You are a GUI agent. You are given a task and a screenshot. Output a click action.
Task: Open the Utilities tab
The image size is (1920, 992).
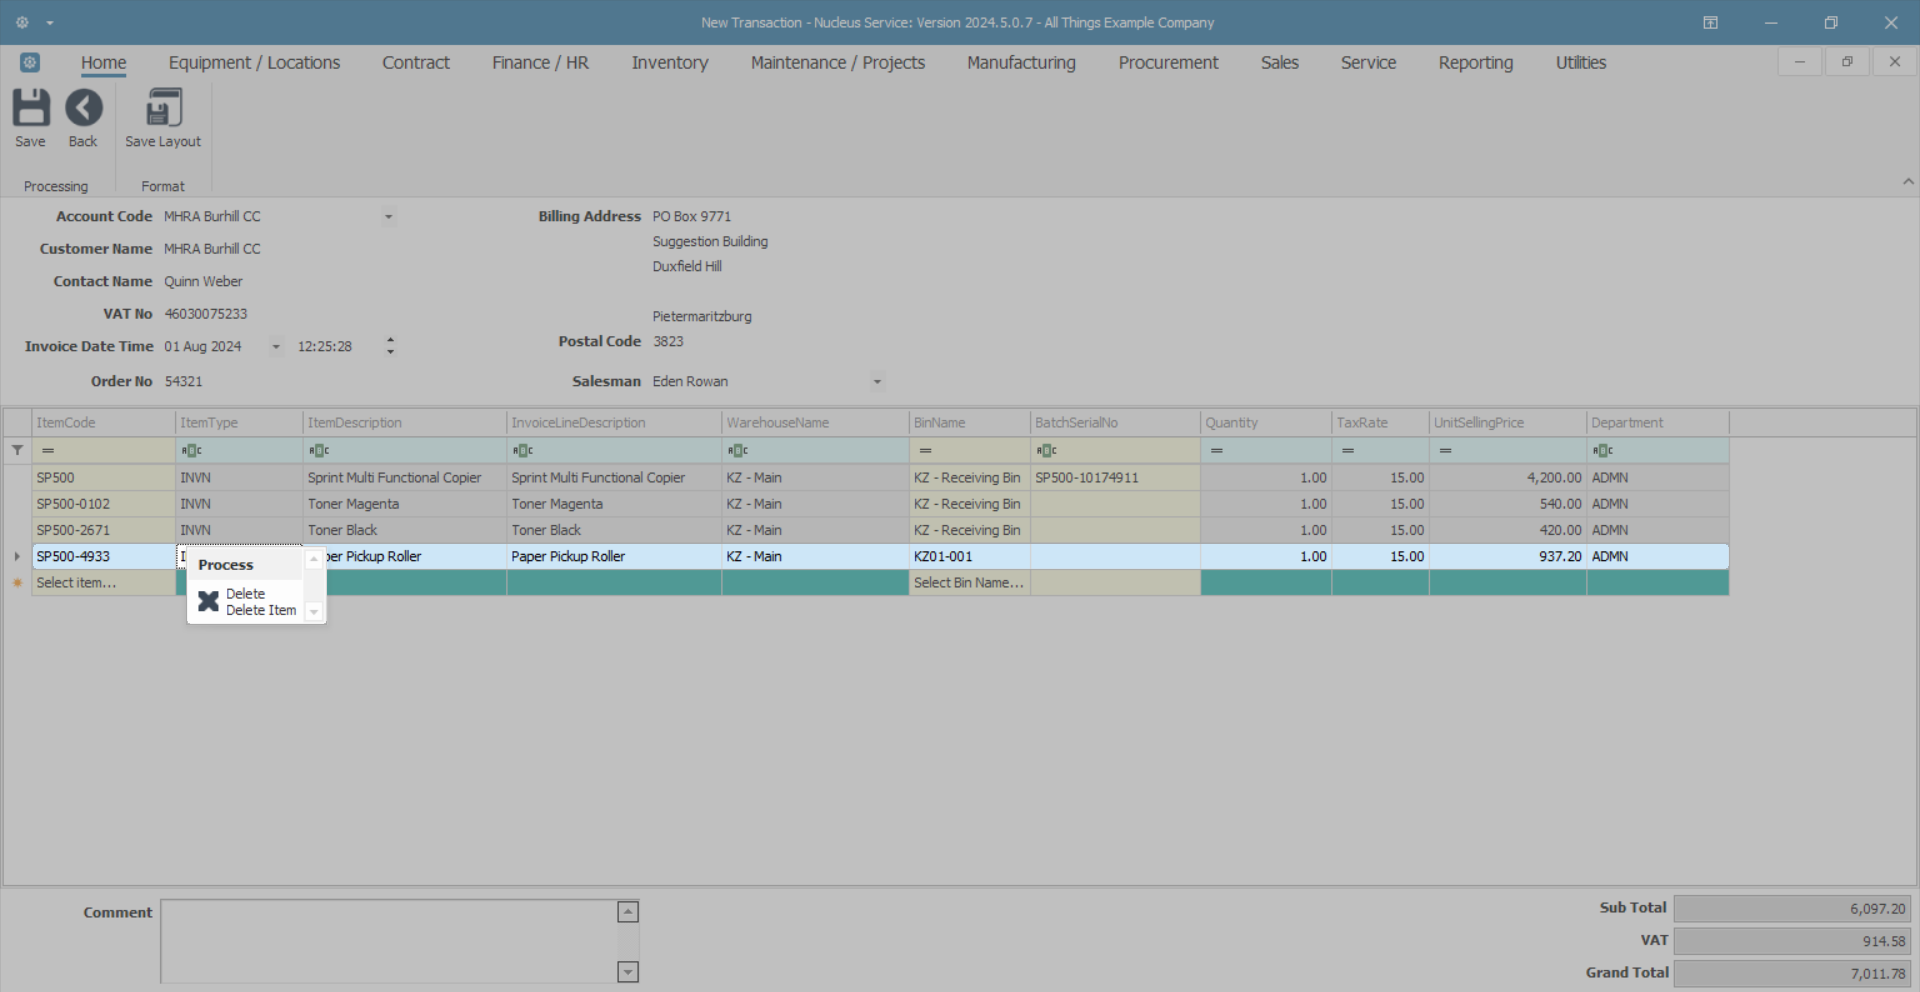click(1581, 62)
